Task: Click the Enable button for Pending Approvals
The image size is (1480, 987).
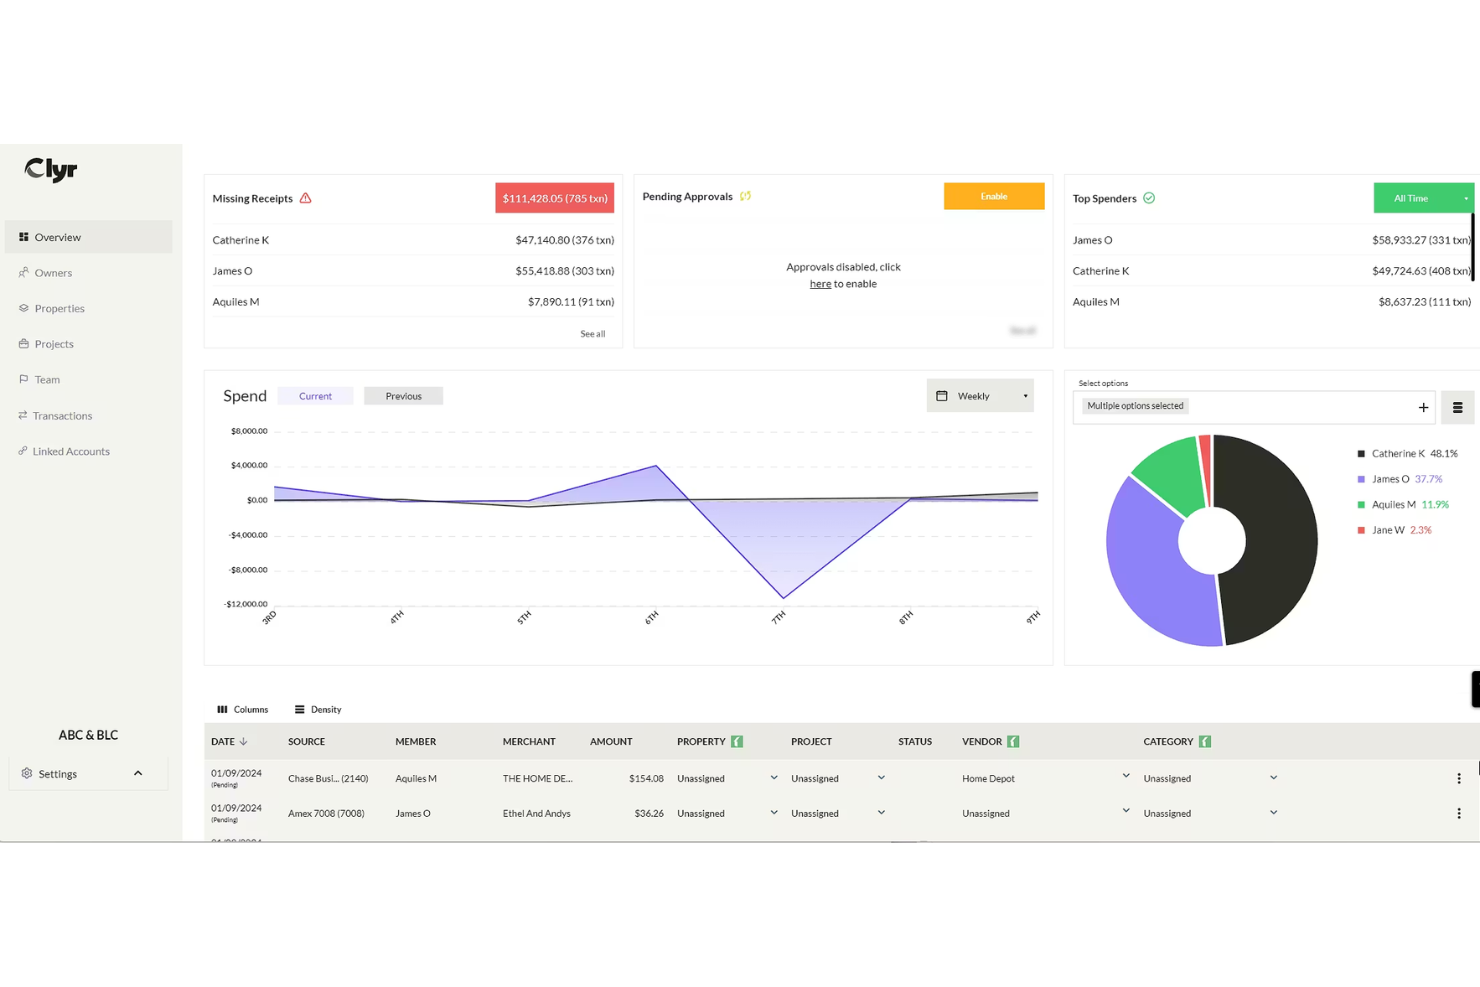Action: [x=994, y=196]
